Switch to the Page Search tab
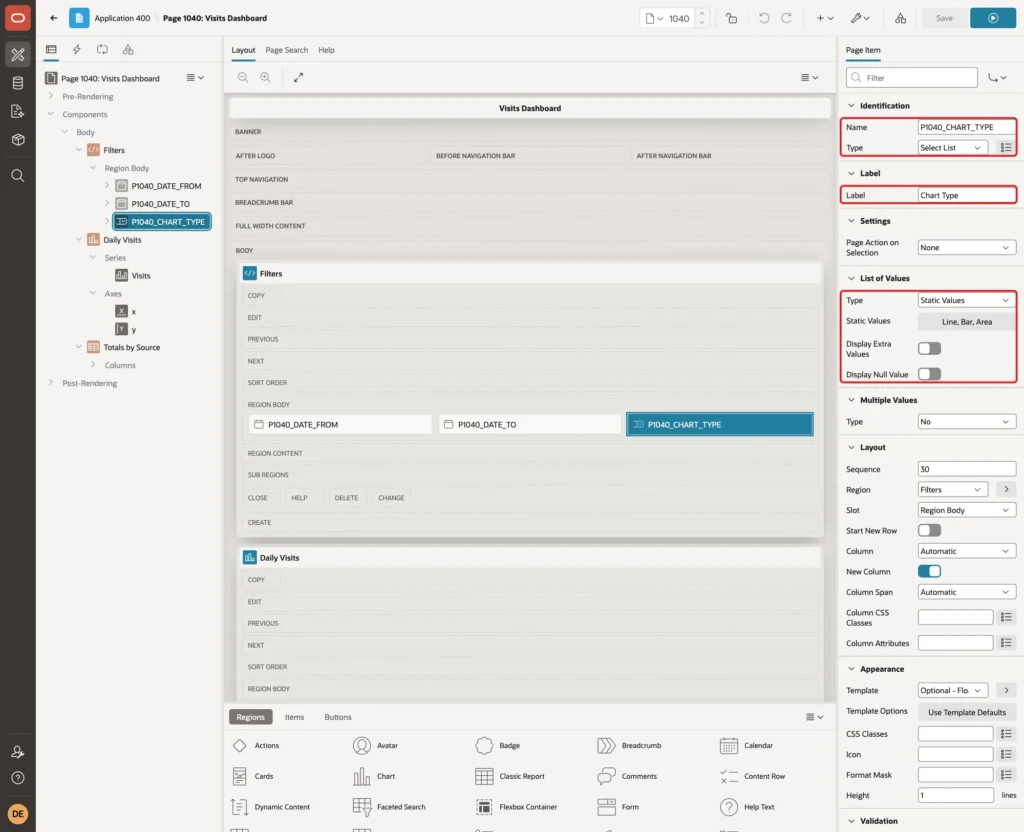 [286, 50]
